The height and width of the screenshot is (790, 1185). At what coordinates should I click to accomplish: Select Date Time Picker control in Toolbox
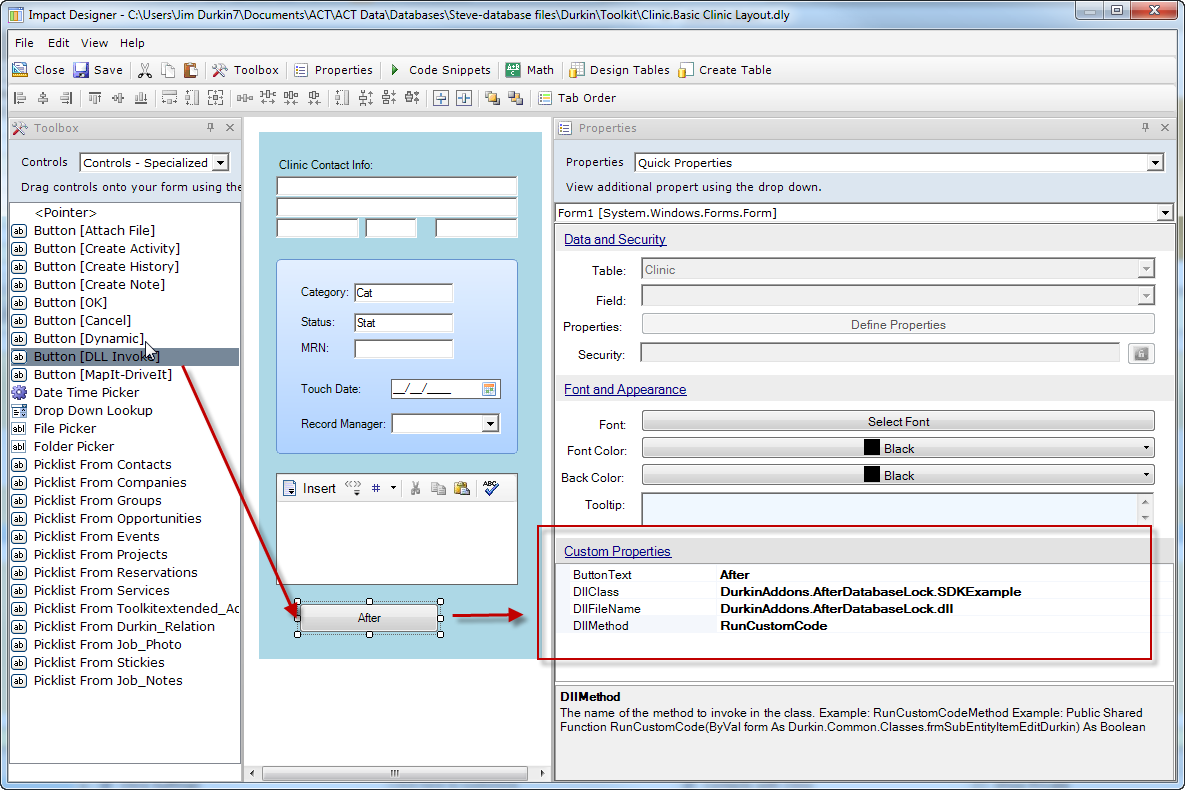[86, 392]
